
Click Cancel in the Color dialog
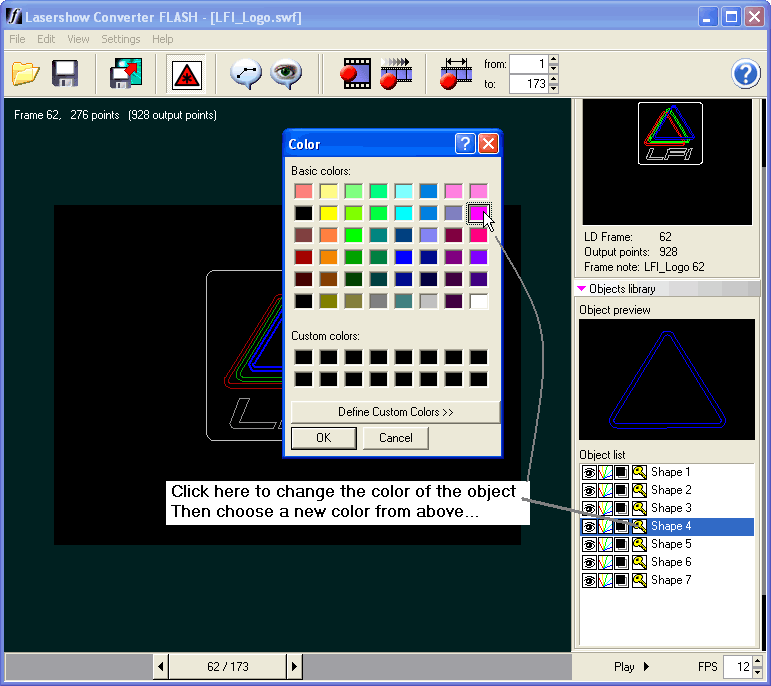click(396, 438)
